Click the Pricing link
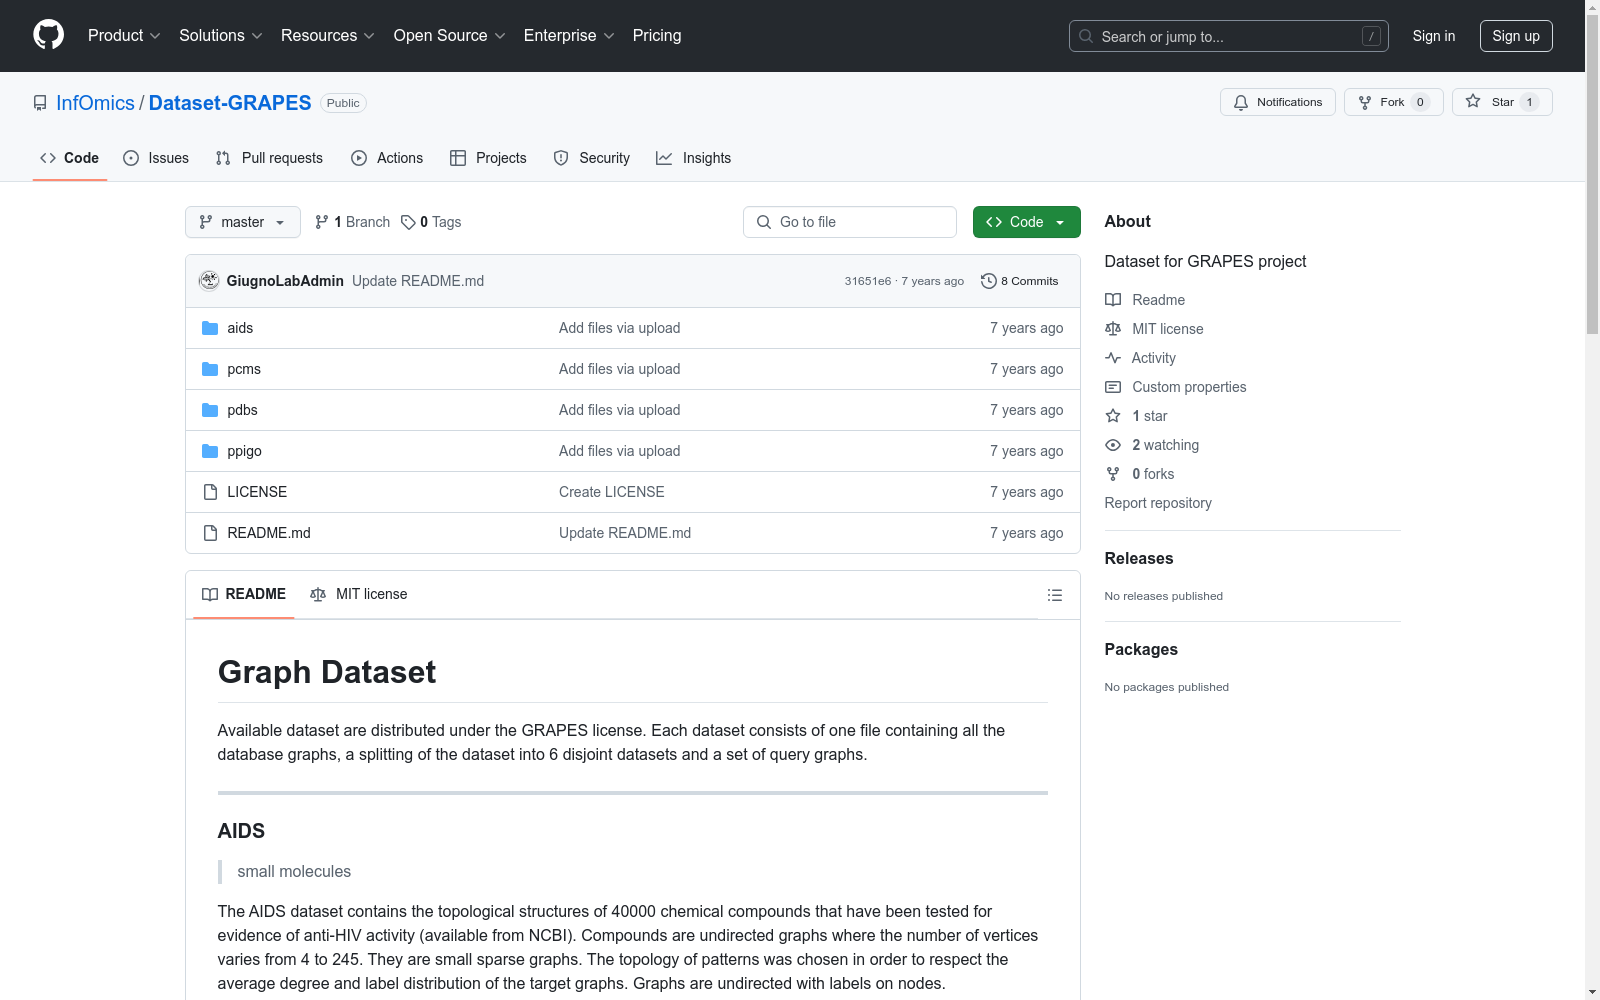1600x1000 pixels. (x=657, y=36)
